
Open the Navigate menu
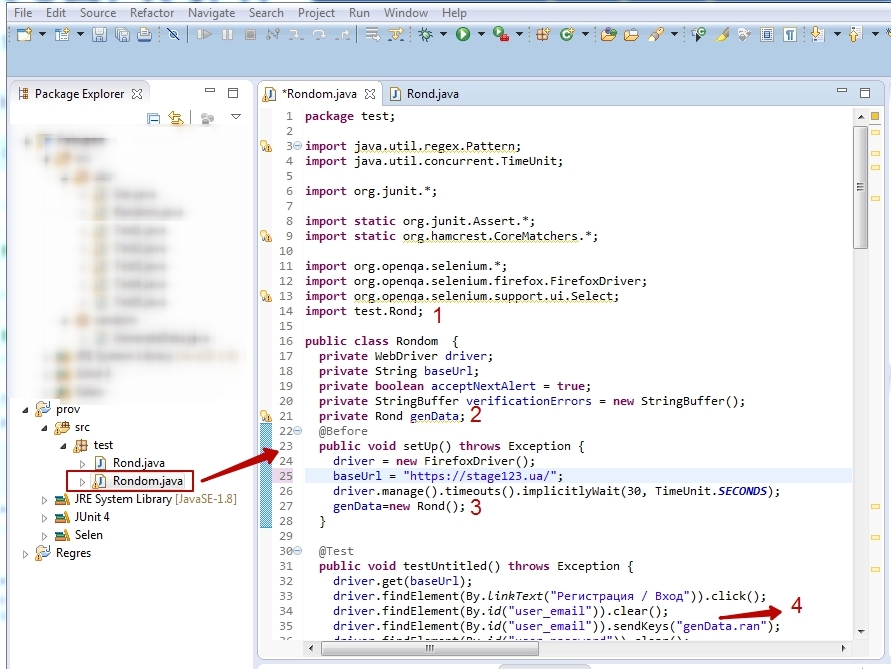211,13
